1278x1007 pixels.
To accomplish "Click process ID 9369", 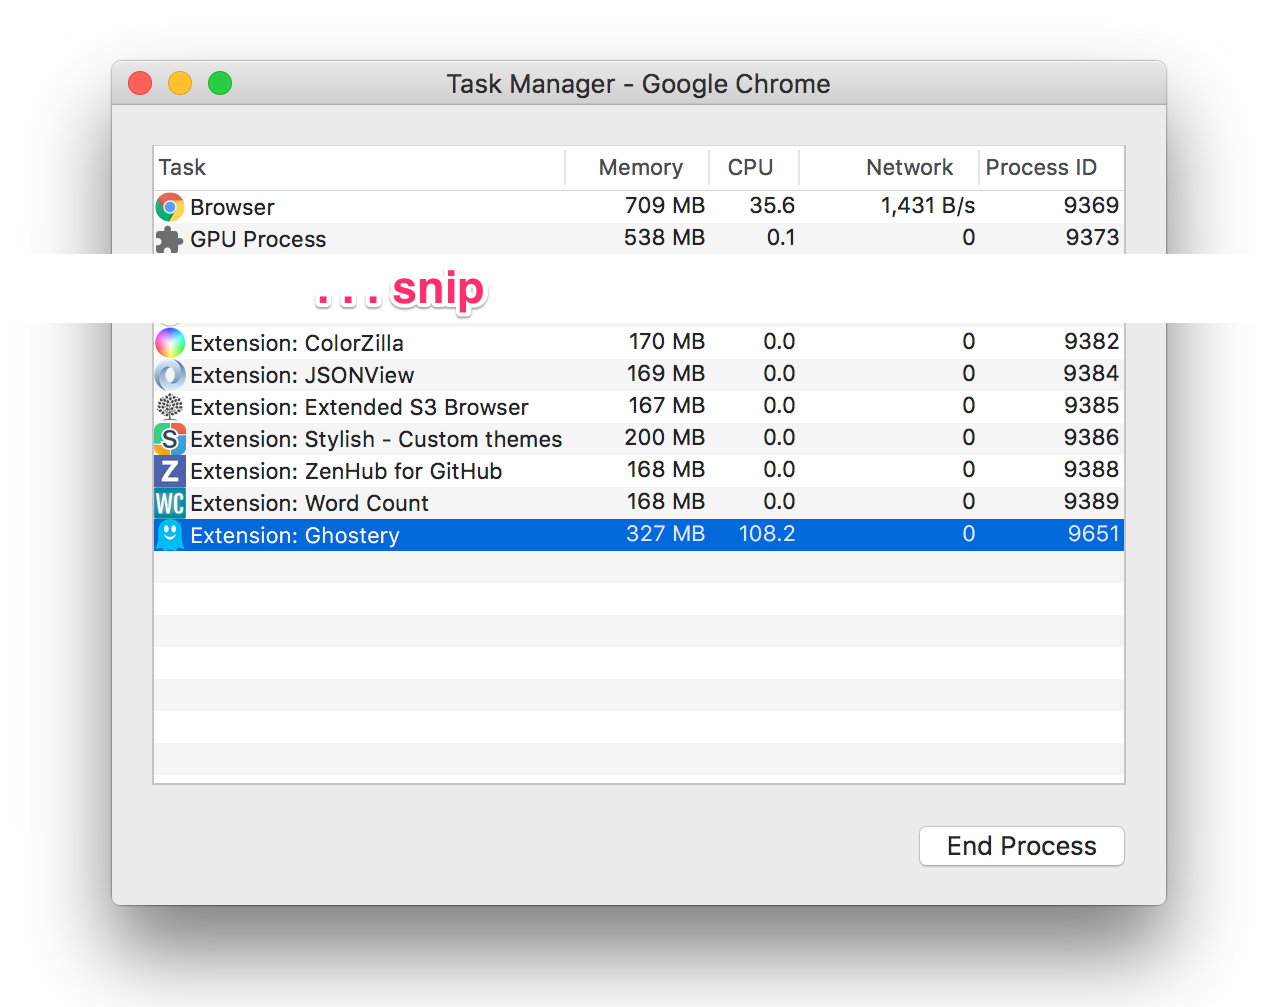I will [x=1091, y=206].
